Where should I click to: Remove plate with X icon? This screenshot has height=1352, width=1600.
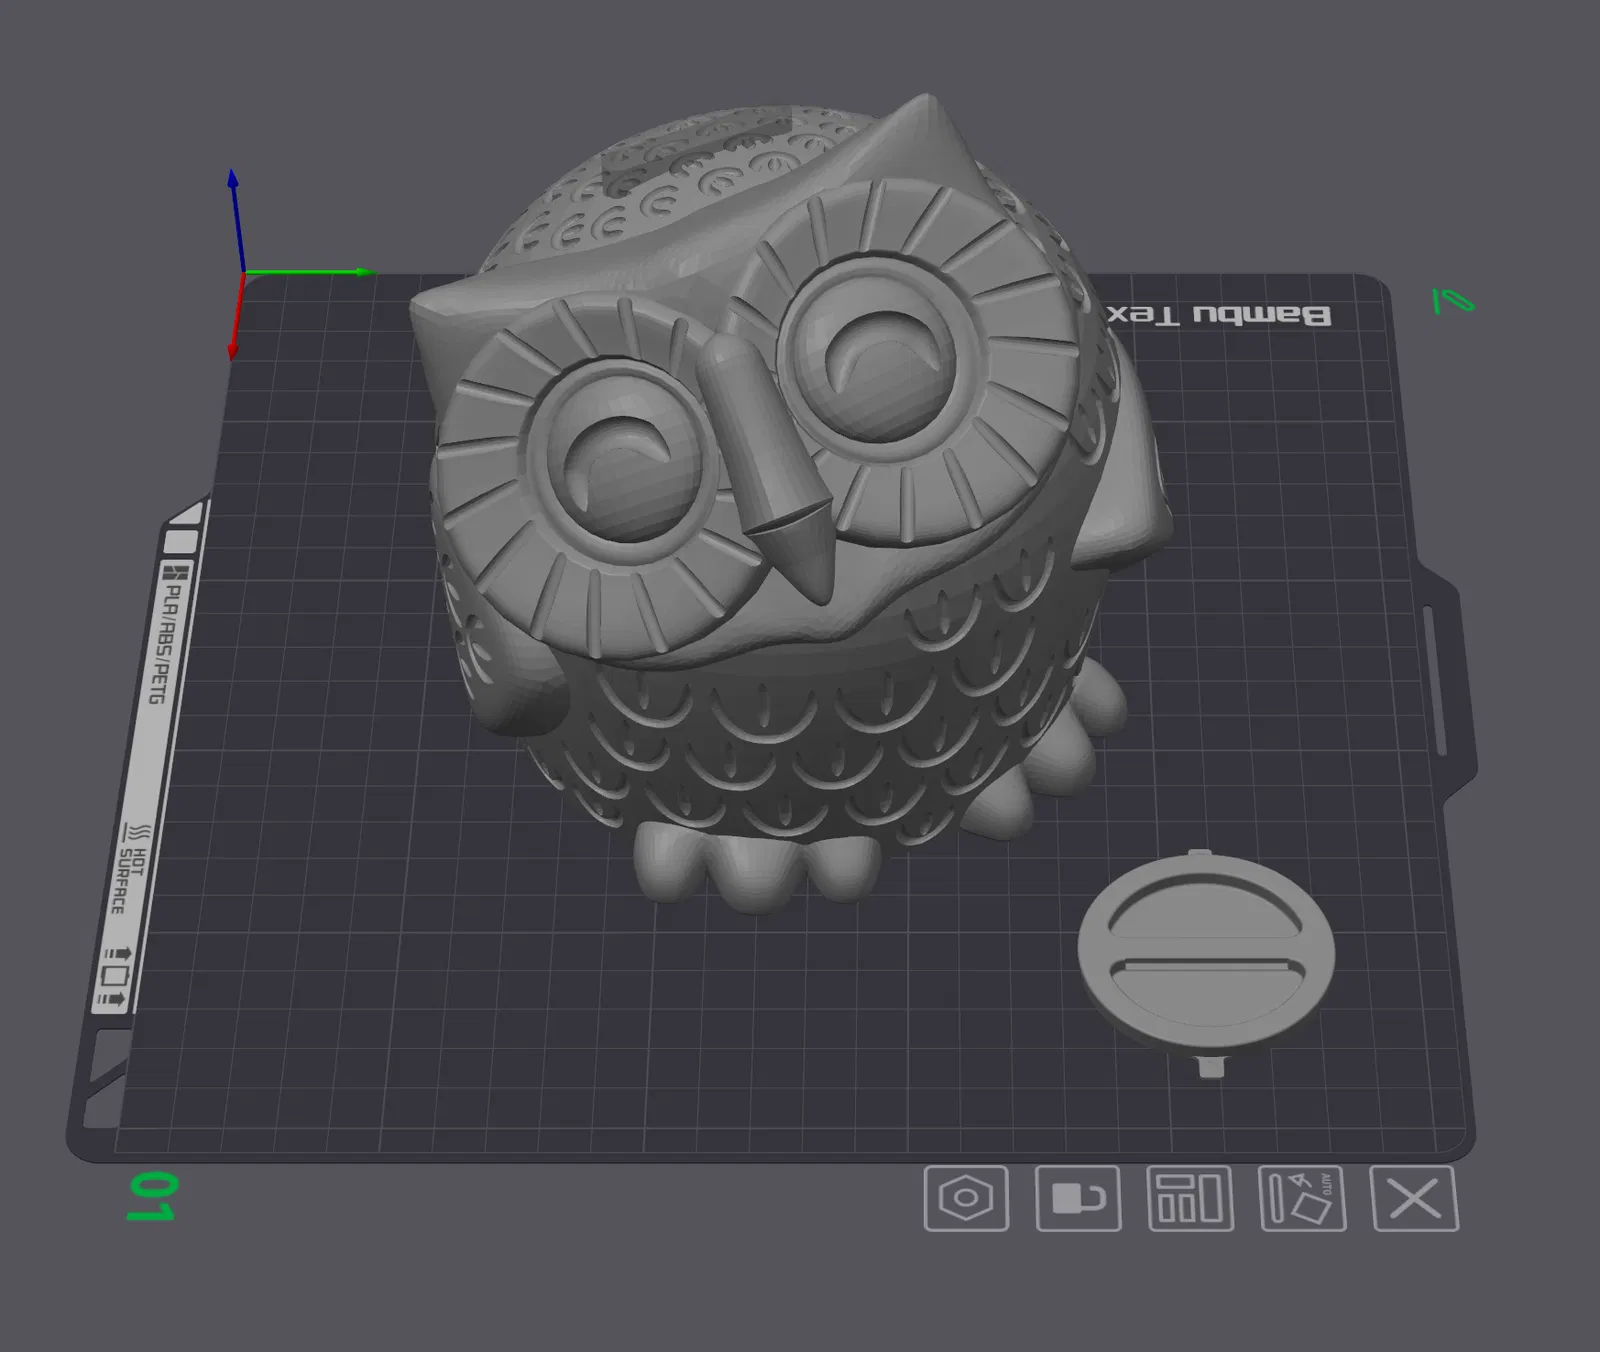1415,1197
